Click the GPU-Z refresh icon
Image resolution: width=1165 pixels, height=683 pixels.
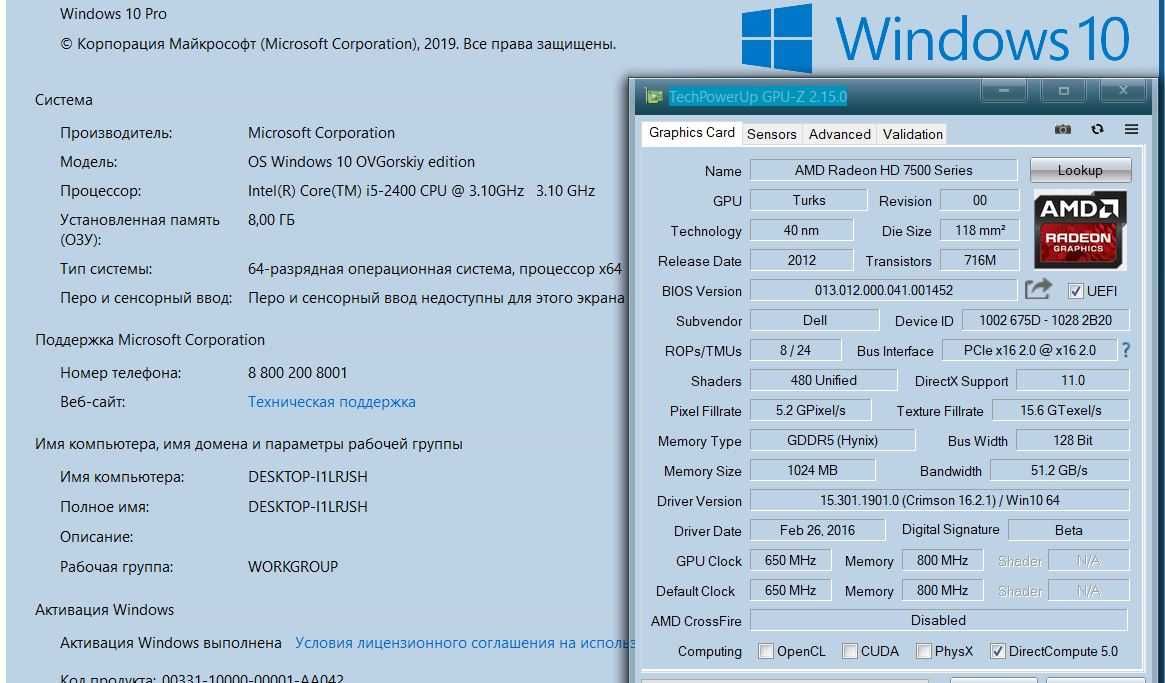(1097, 129)
